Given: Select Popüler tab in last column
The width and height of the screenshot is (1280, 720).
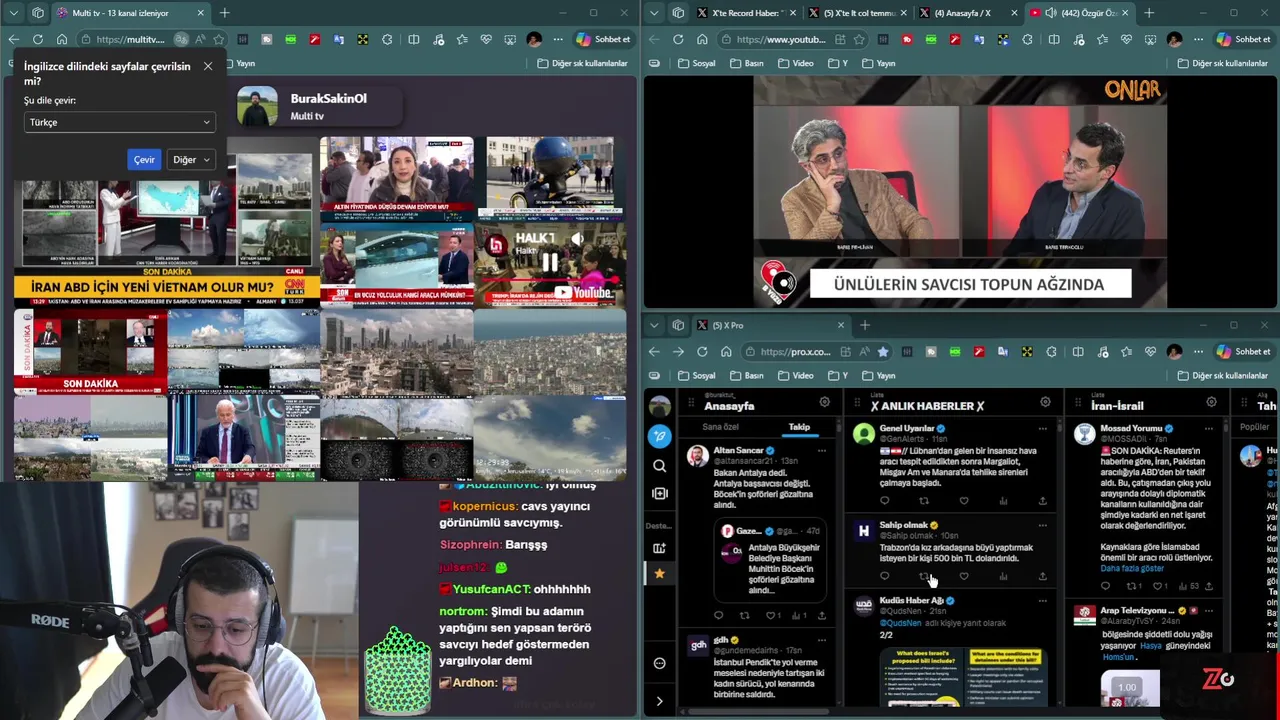Looking at the screenshot, I should click(1254, 426).
